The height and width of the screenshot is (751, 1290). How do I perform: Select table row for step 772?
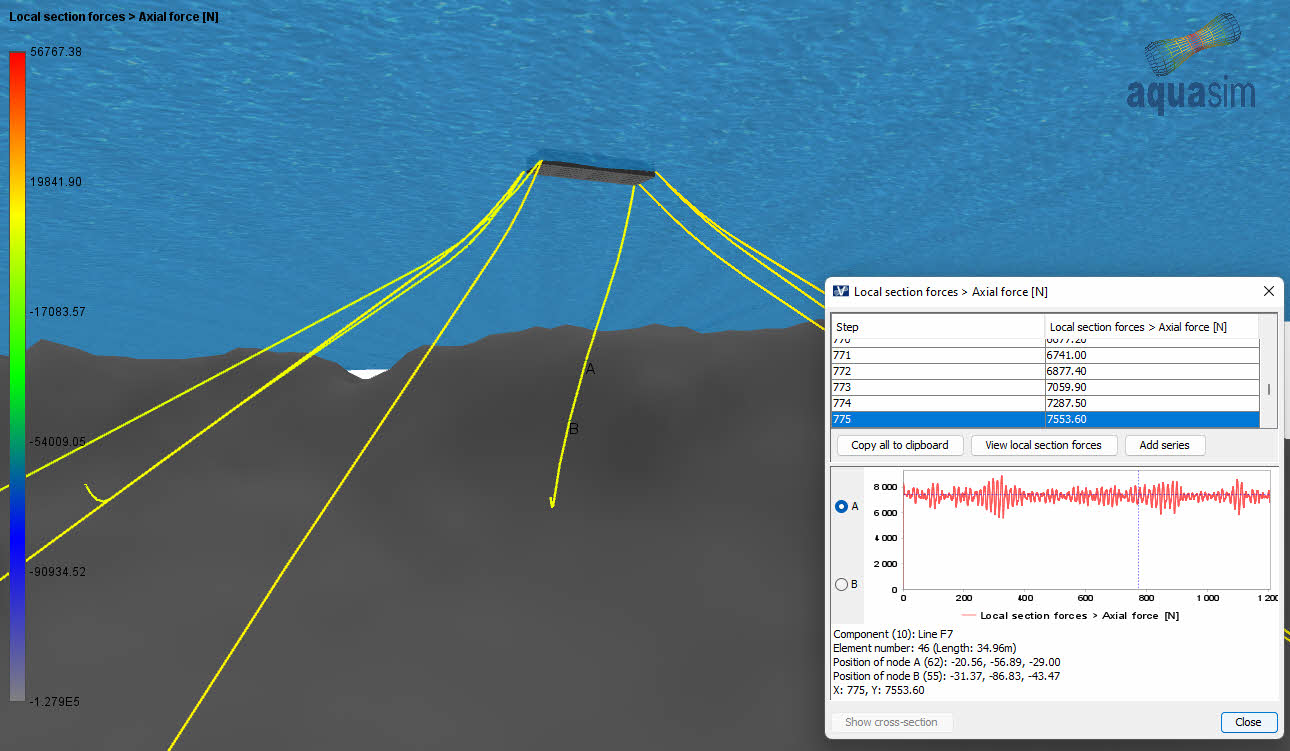tap(1045, 371)
